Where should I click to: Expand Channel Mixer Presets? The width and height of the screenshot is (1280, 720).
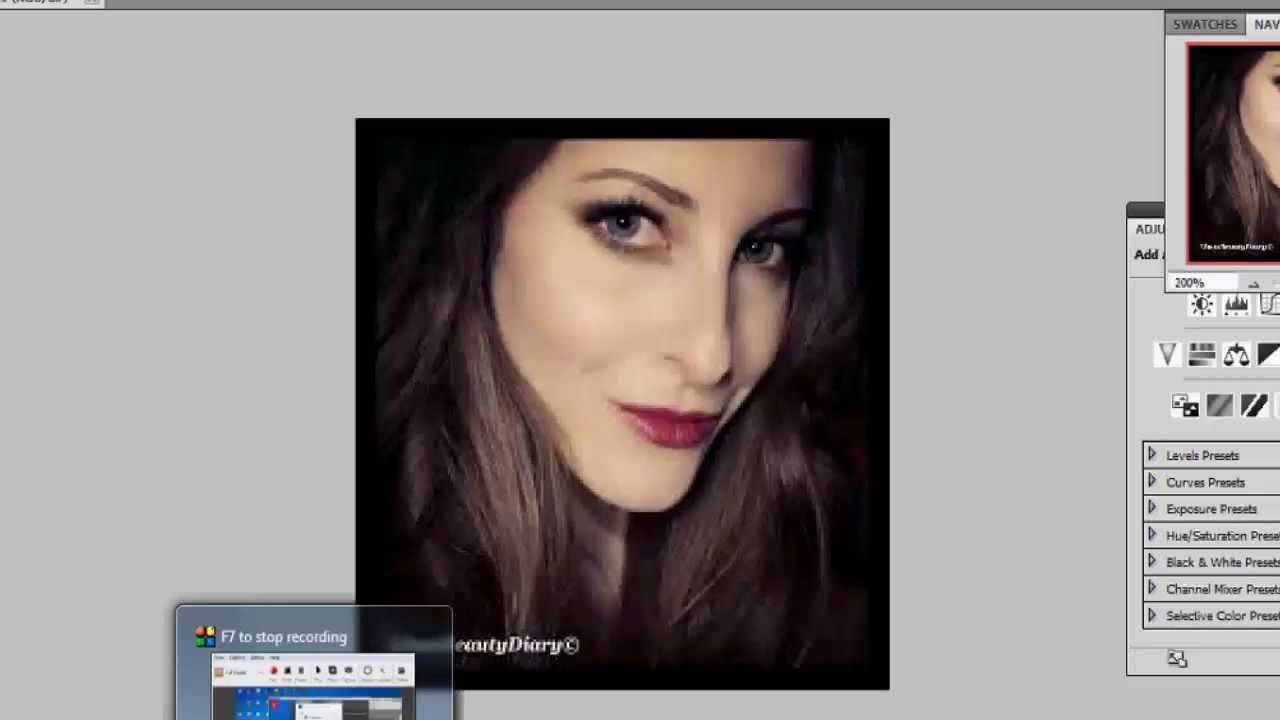click(x=1152, y=589)
